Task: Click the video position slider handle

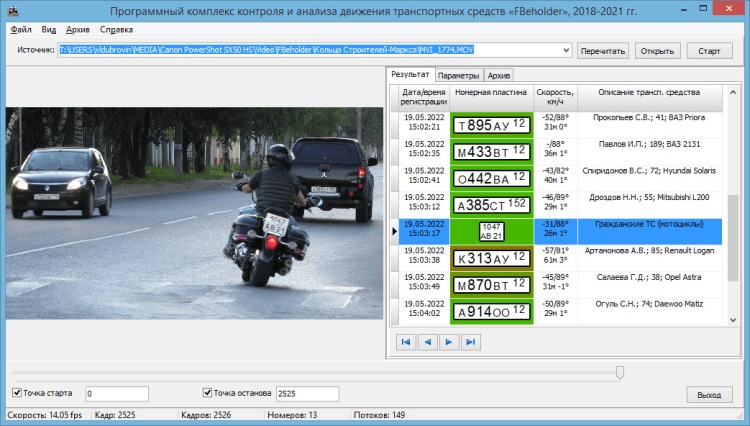Action: [x=620, y=372]
